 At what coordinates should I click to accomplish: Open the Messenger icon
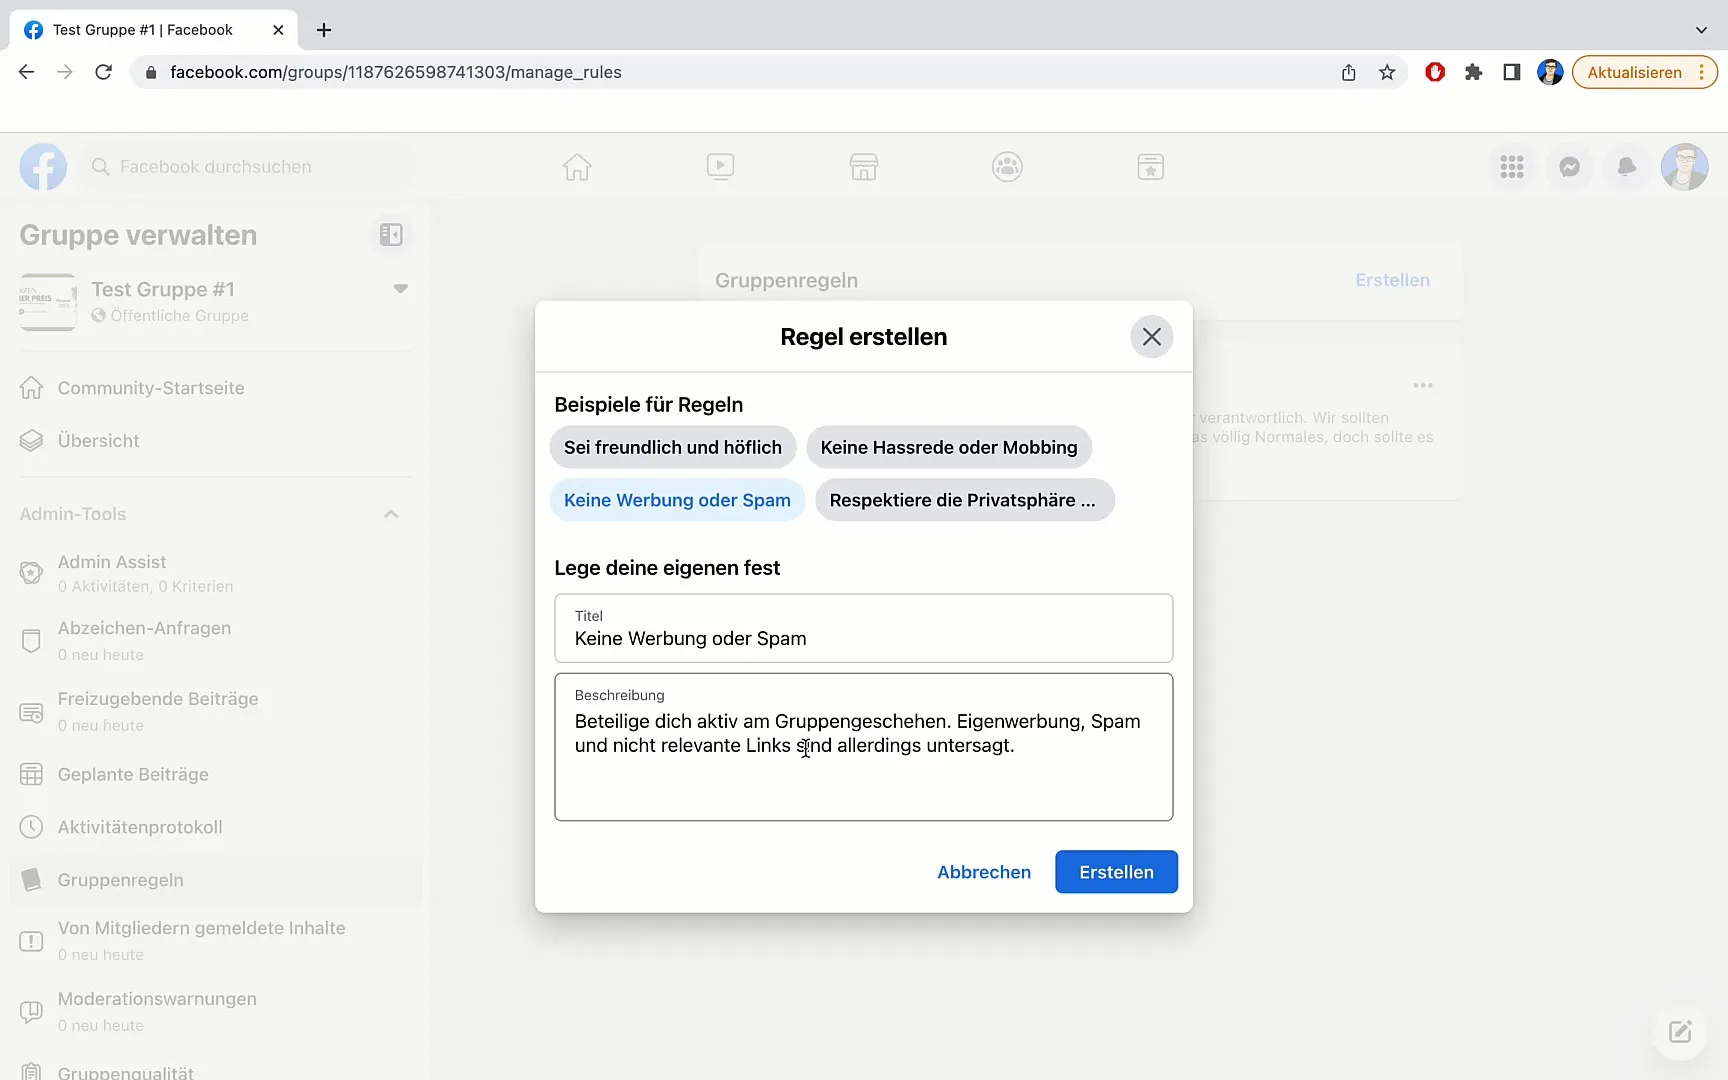coord(1570,167)
